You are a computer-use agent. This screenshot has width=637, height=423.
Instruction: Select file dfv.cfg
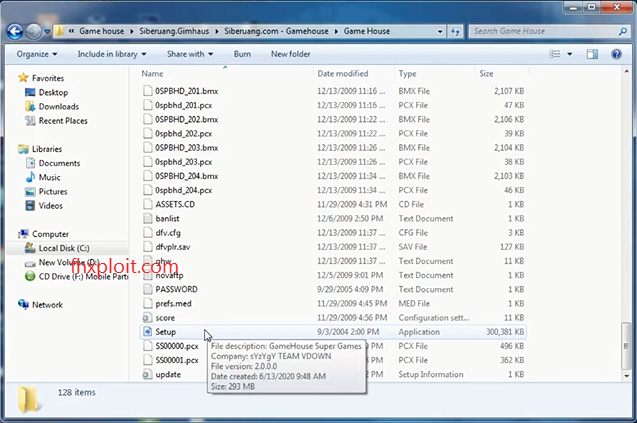[x=168, y=232]
